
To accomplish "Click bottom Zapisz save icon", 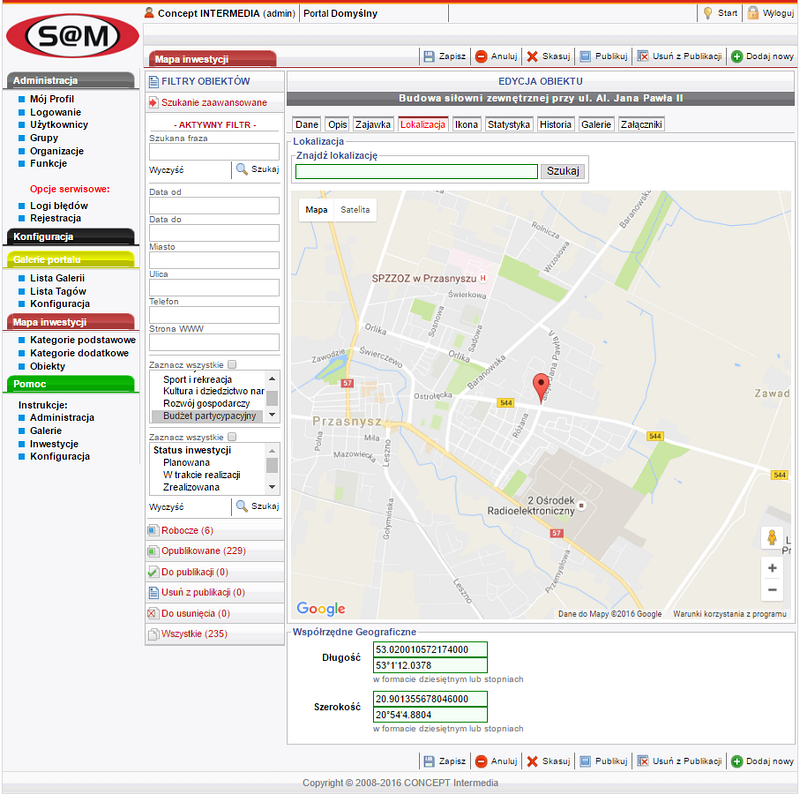I will [429, 761].
